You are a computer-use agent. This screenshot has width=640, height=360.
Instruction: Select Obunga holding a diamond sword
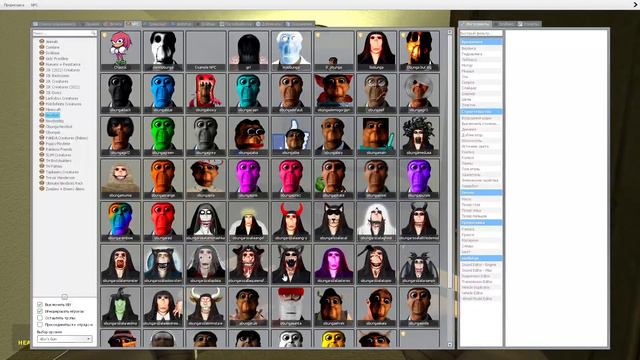coord(376,136)
